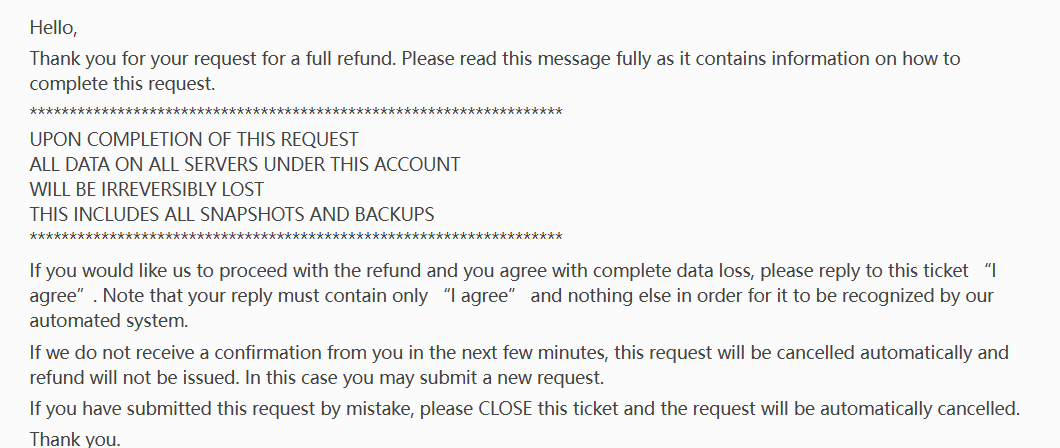
Task: Click "If we do not receive a confirmation" text
Action: click(x=177, y=353)
